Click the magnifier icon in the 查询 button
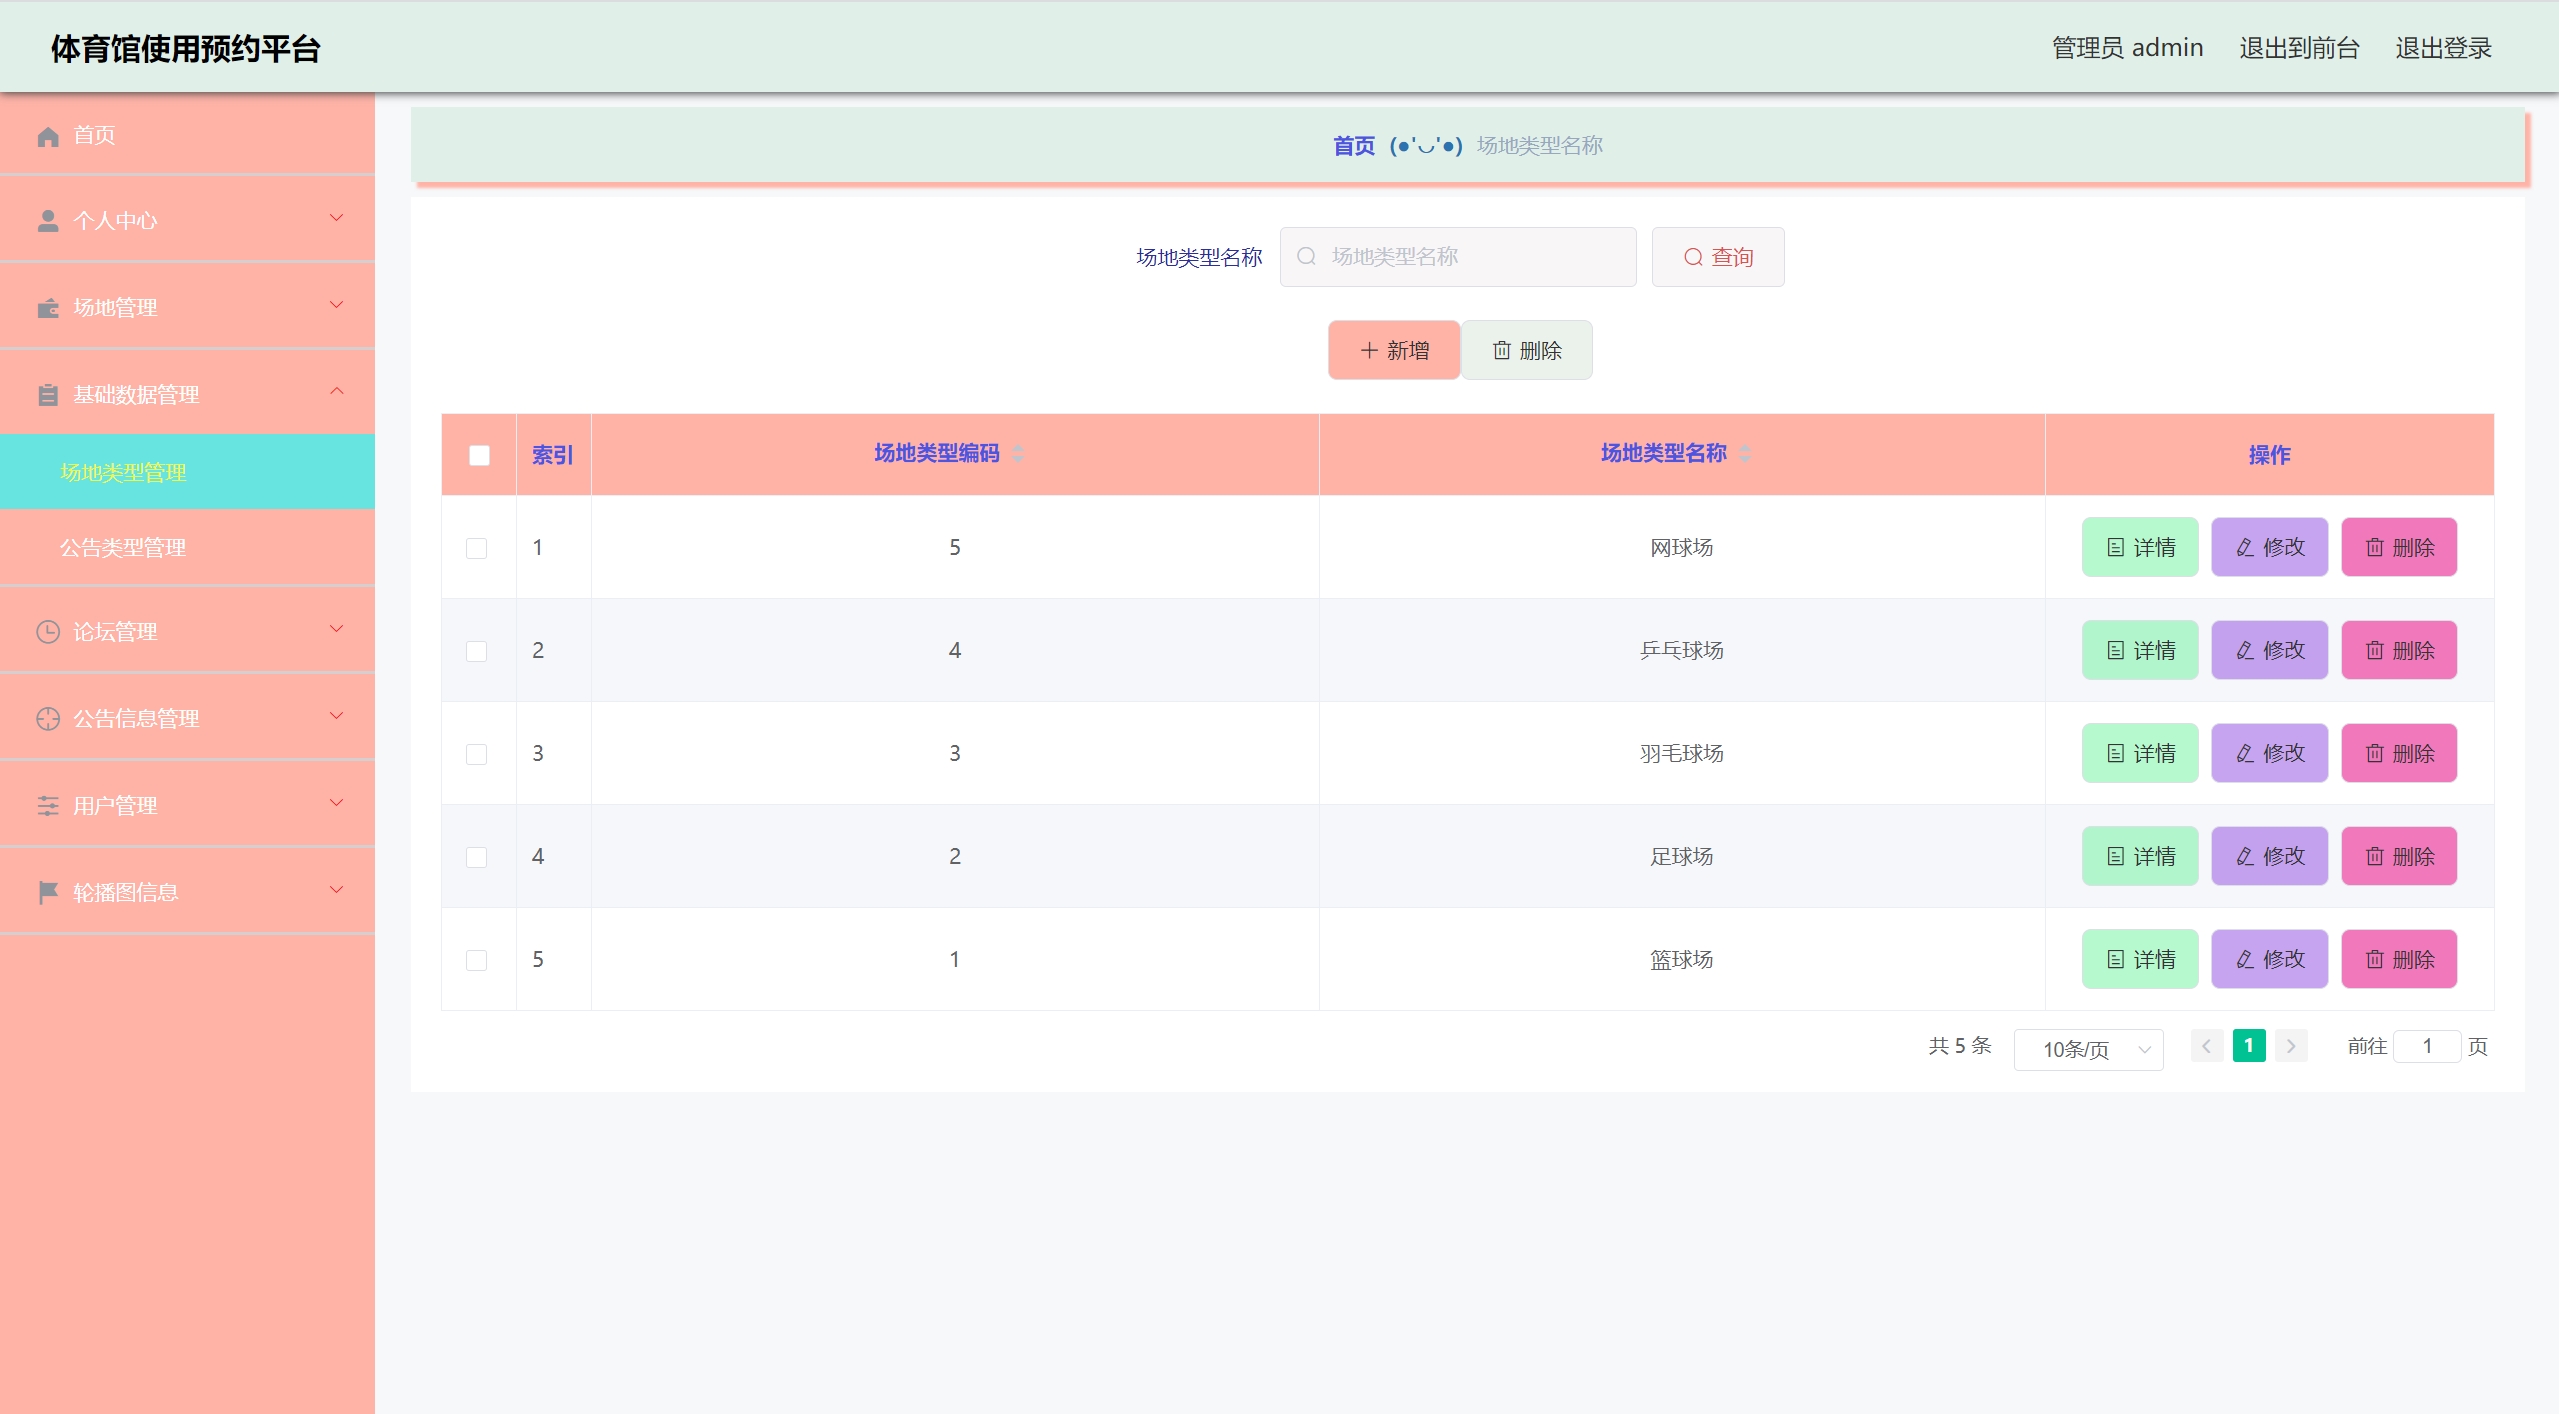This screenshot has width=2559, height=1414. point(1693,257)
